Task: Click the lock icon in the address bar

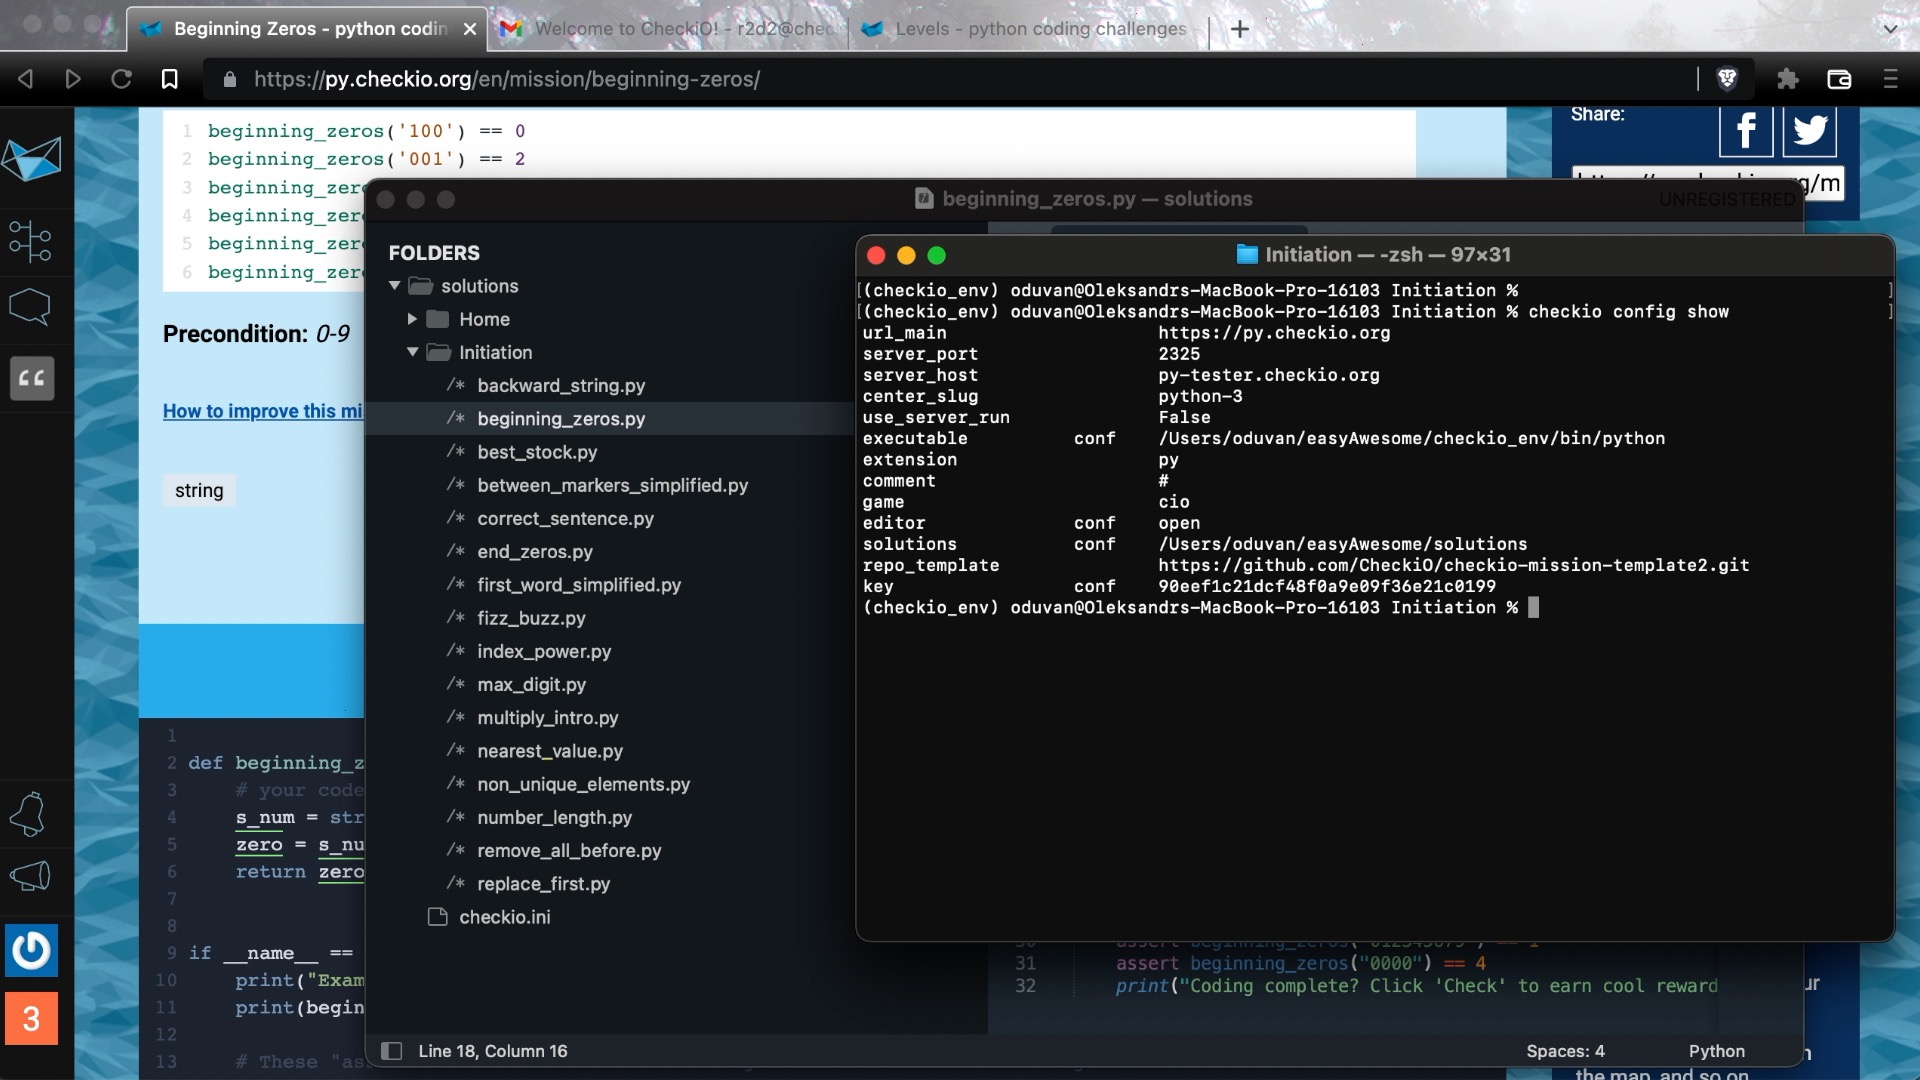Action: (230, 79)
